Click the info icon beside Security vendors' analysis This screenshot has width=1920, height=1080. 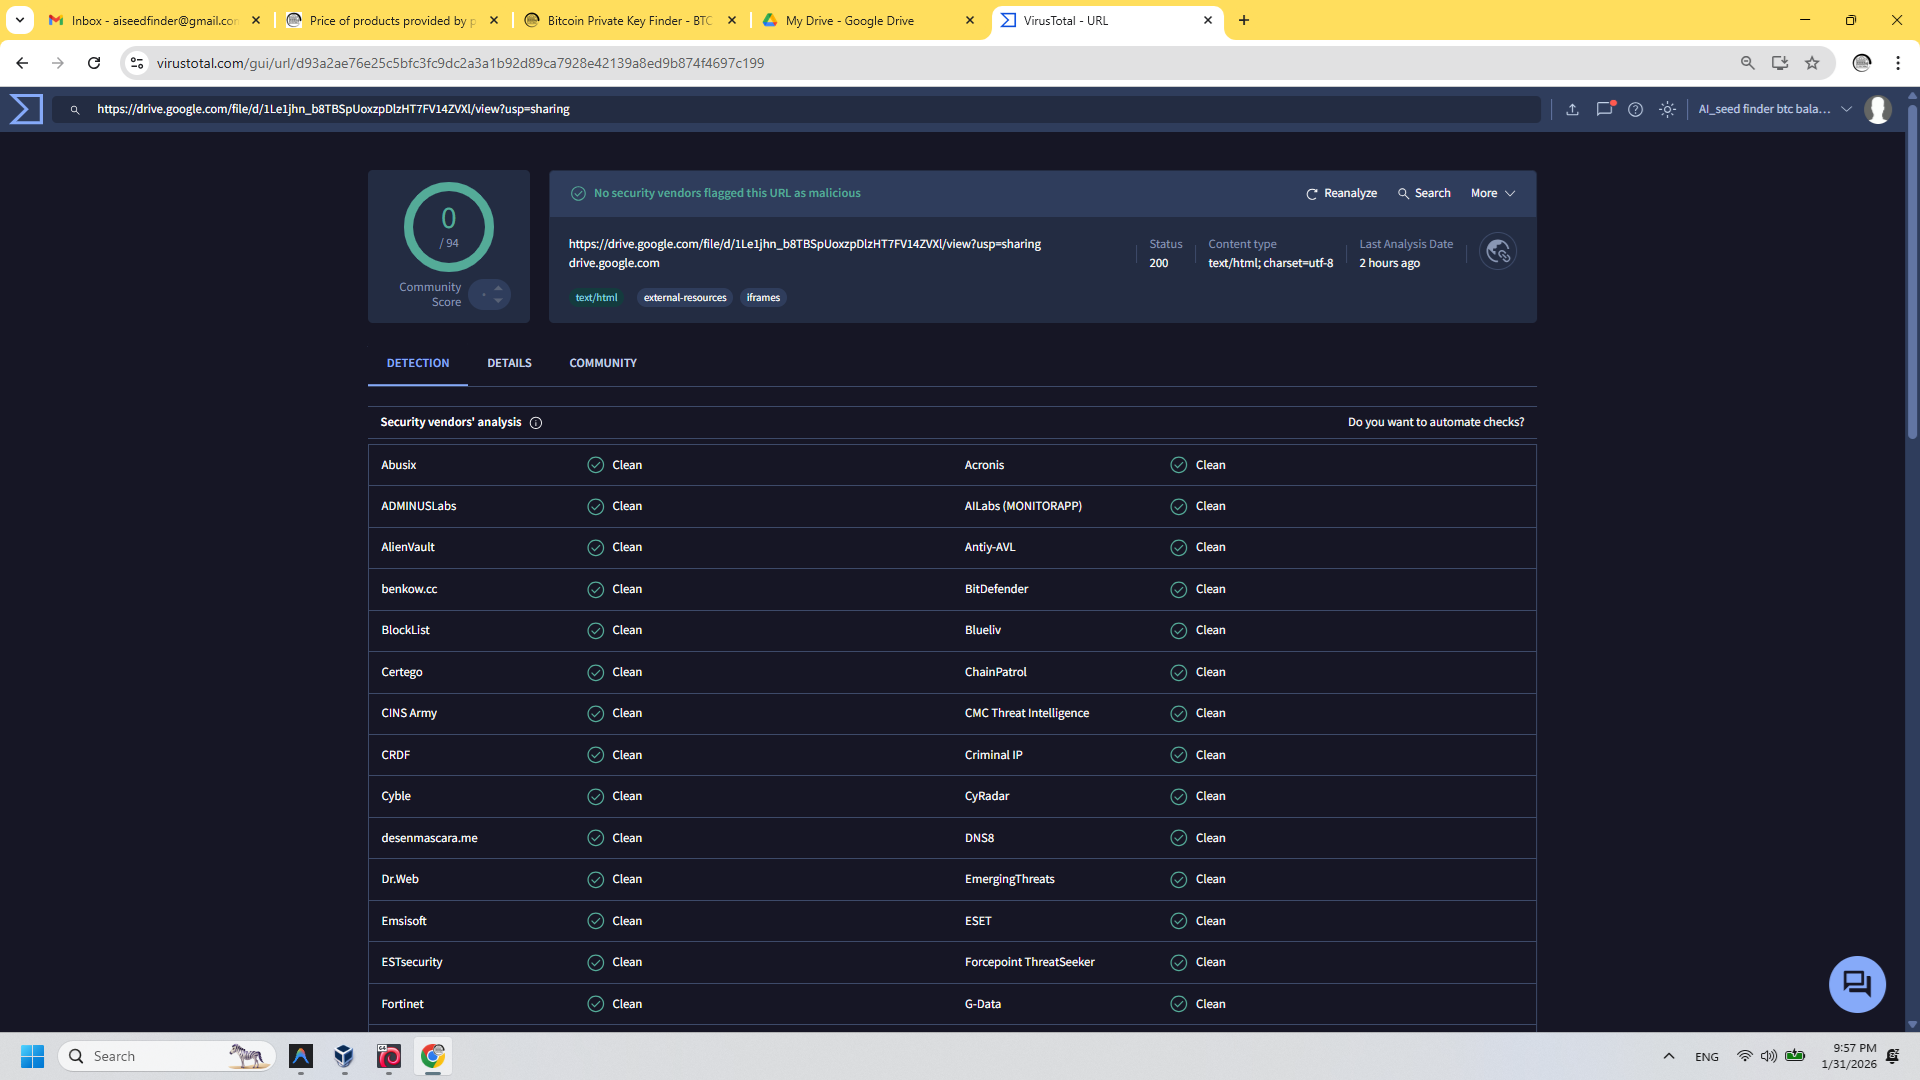536,423
